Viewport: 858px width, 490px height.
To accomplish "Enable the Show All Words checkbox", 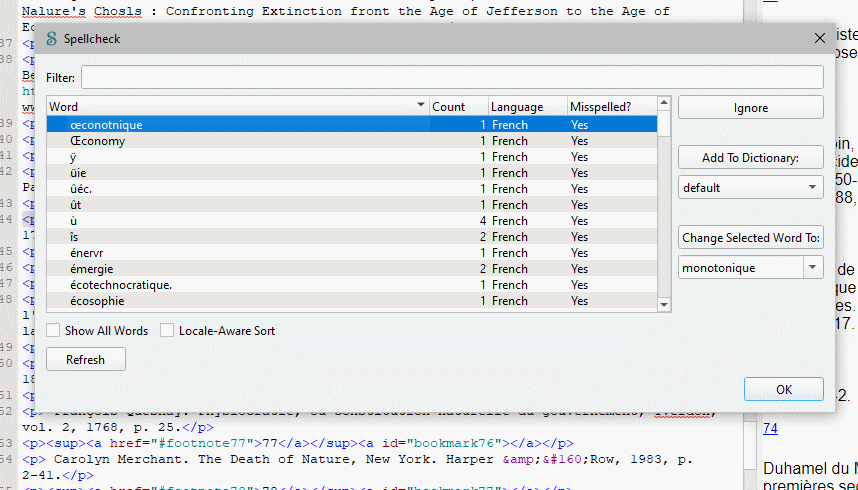I will [x=54, y=331].
